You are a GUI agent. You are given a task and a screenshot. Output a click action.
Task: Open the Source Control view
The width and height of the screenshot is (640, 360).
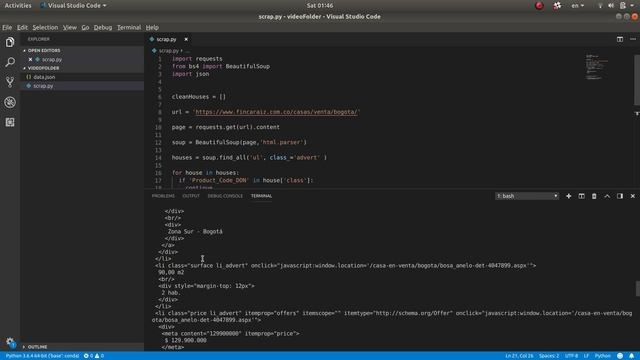(x=10, y=82)
